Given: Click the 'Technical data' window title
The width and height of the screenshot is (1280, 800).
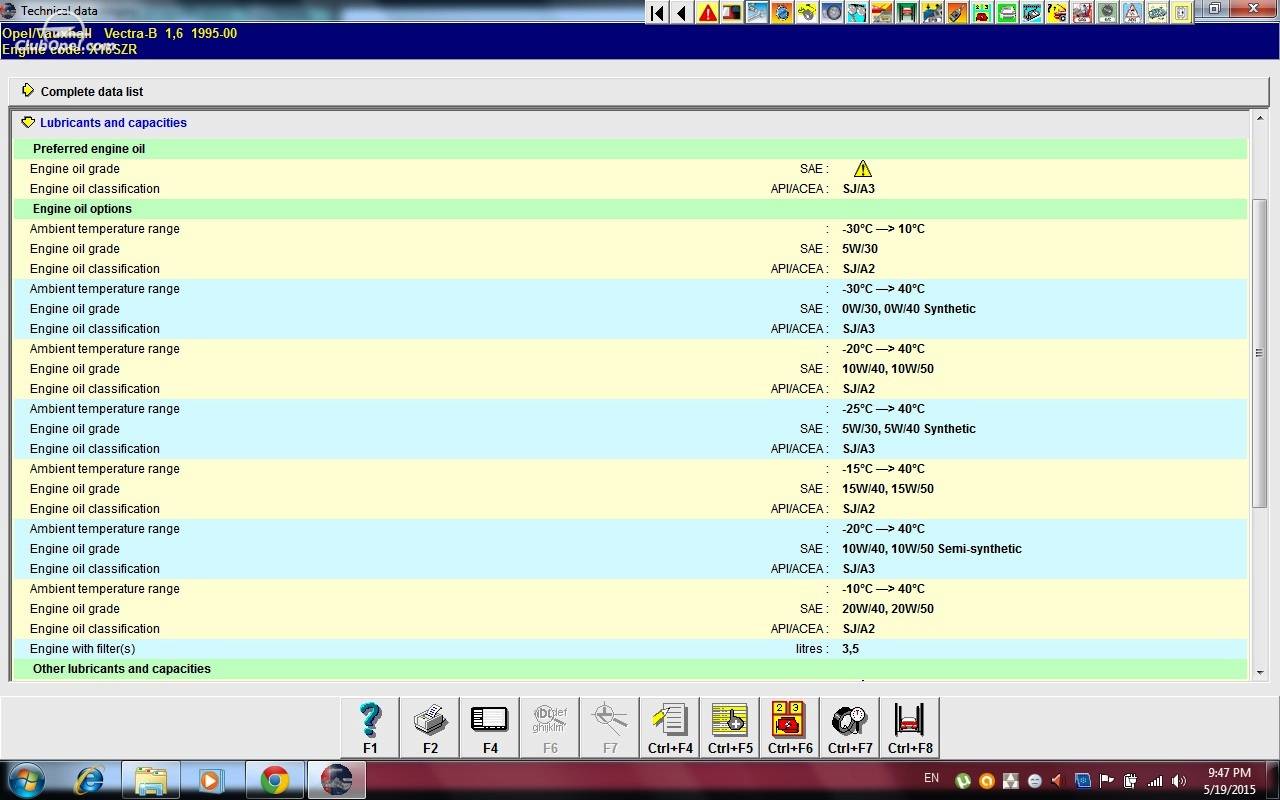Looking at the screenshot, I should 59,10.
